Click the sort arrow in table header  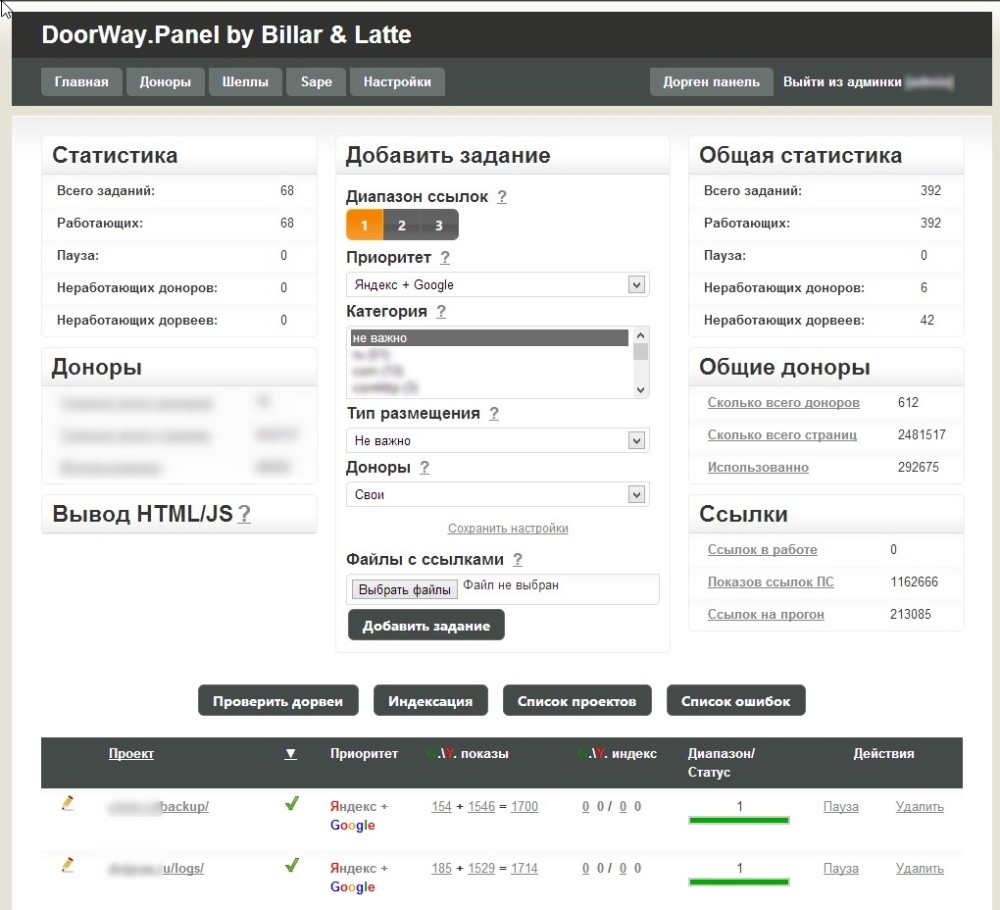290,754
